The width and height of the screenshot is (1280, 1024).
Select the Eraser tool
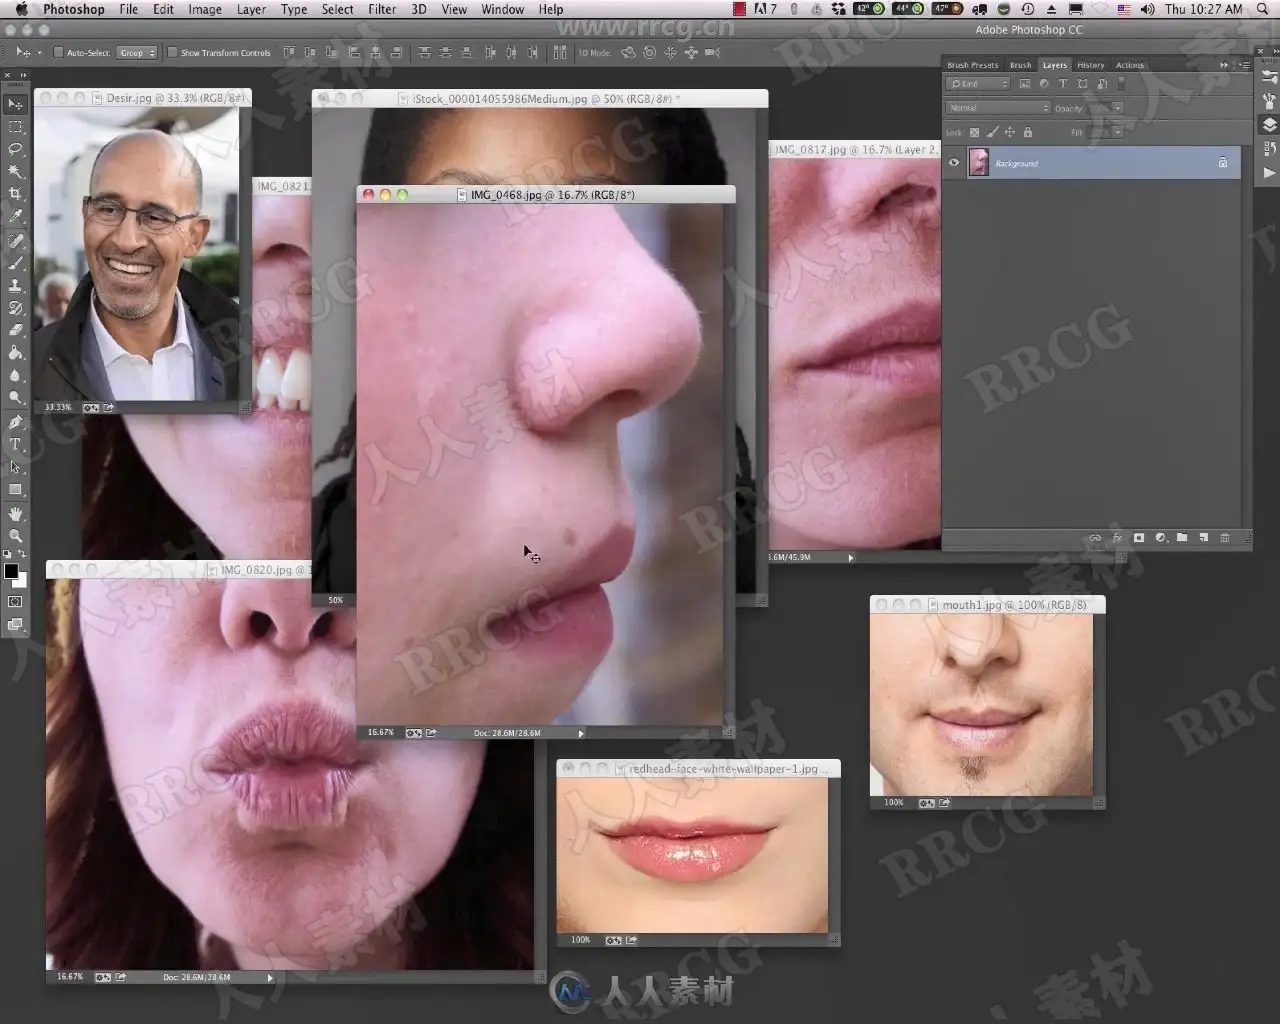coord(15,330)
